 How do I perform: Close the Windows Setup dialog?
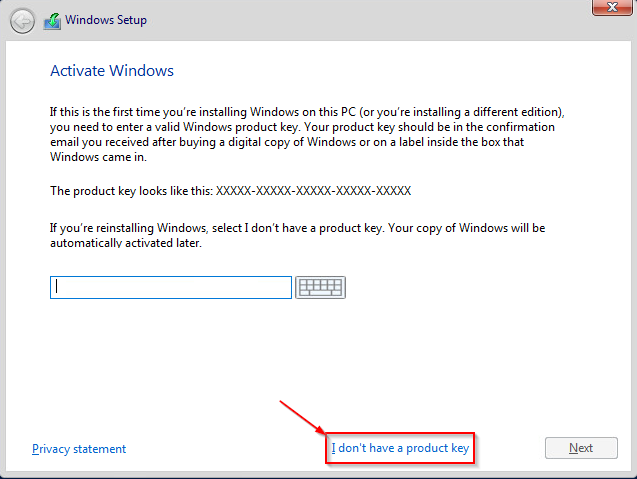pyautogui.click(x=612, y=7)
